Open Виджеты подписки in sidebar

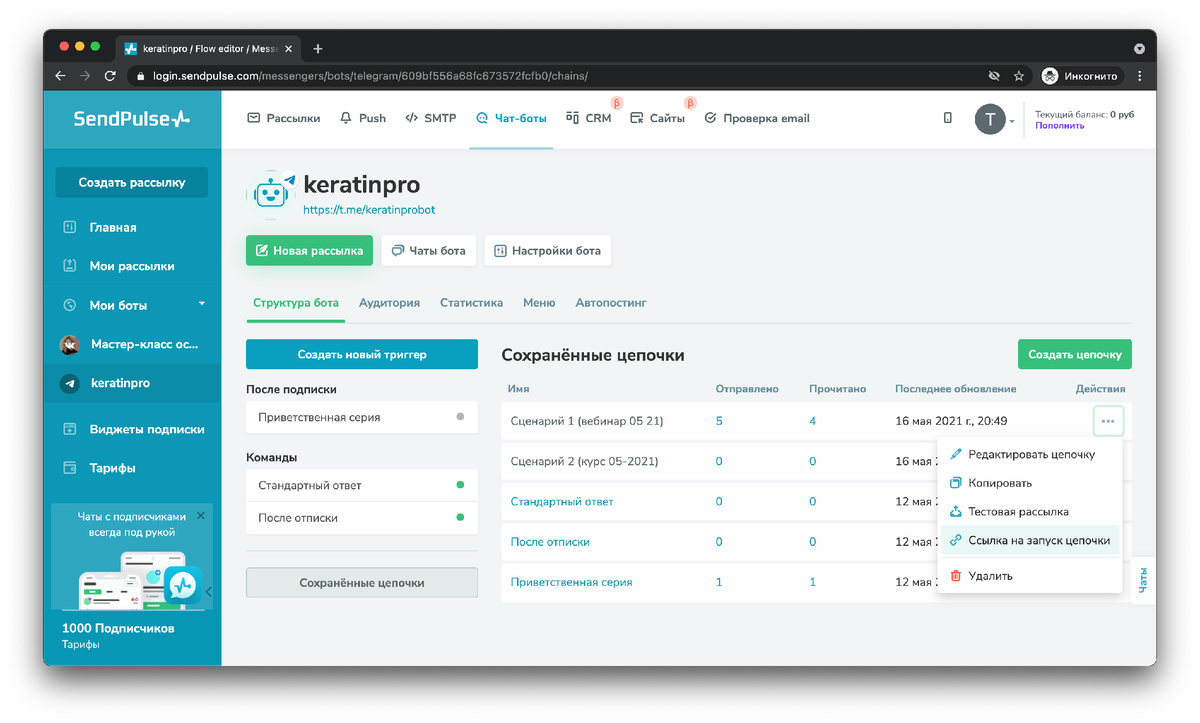click(x=147, y=429)
